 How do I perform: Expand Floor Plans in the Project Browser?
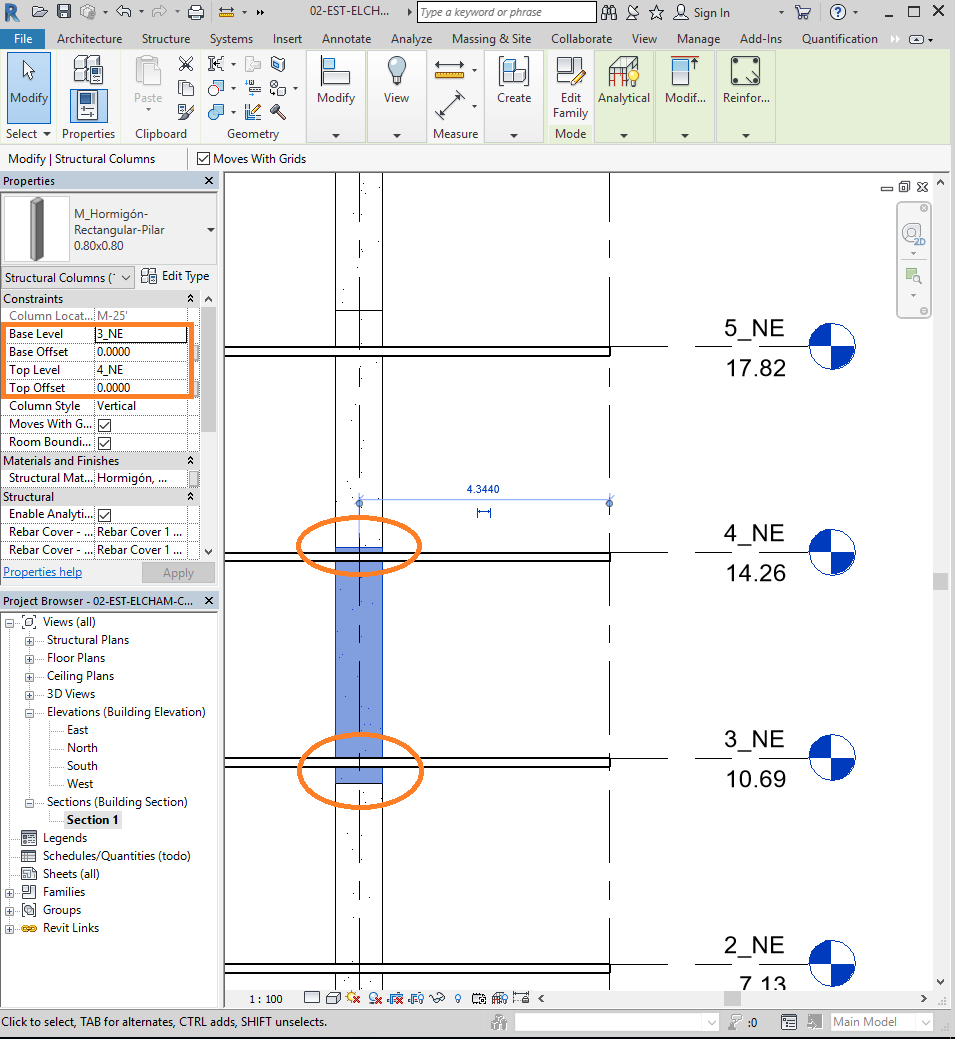coord(29,657)
